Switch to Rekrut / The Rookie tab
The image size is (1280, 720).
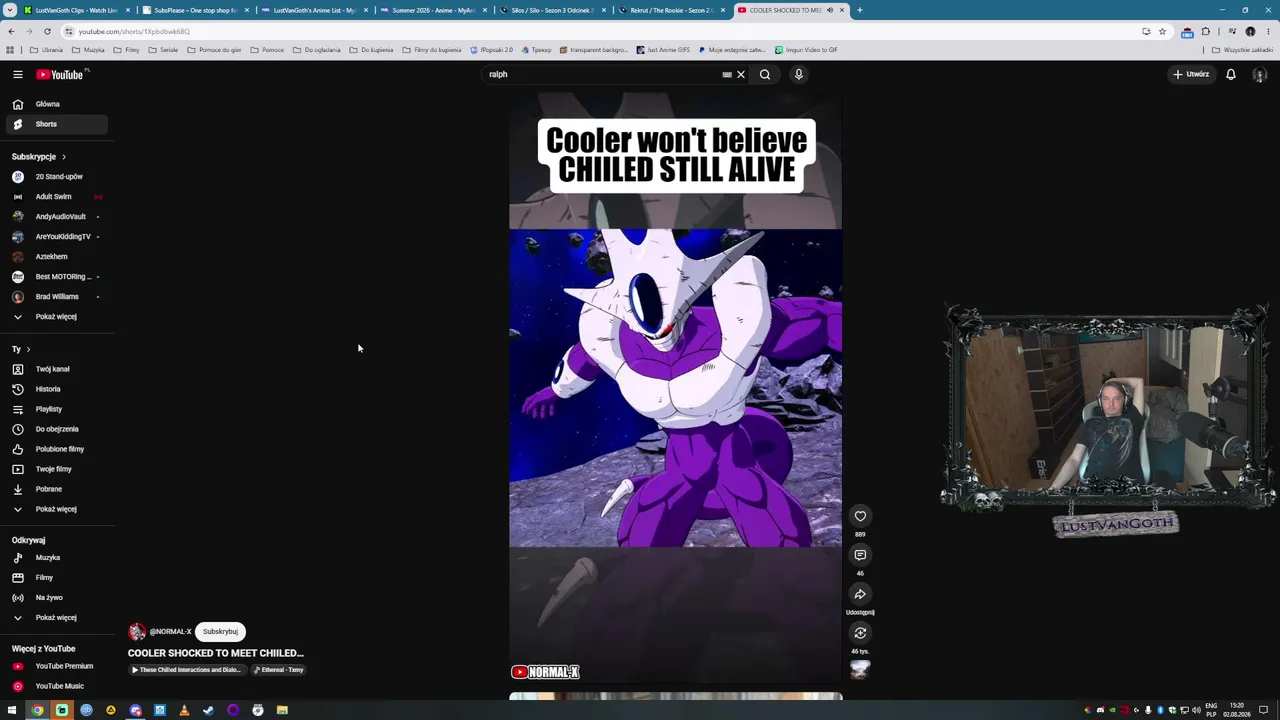click(x=671, y=10)
